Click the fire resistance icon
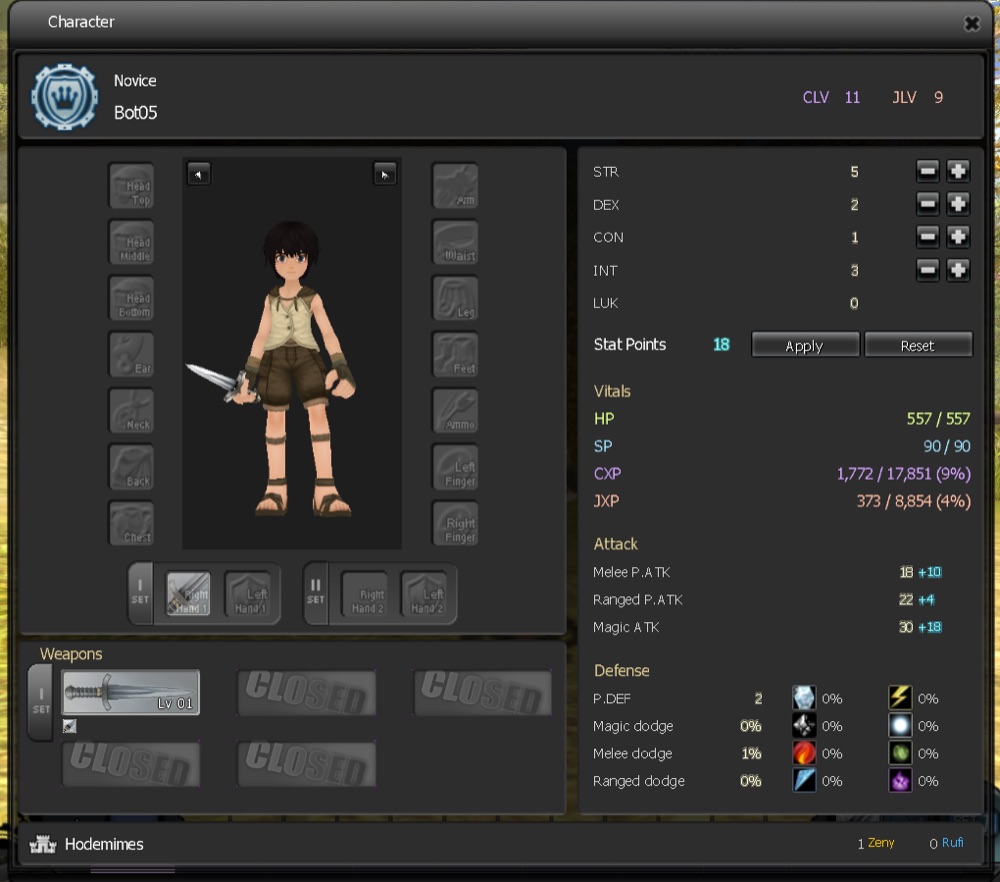This screenshot has height=882, width=1000. (x=804, y=753)
